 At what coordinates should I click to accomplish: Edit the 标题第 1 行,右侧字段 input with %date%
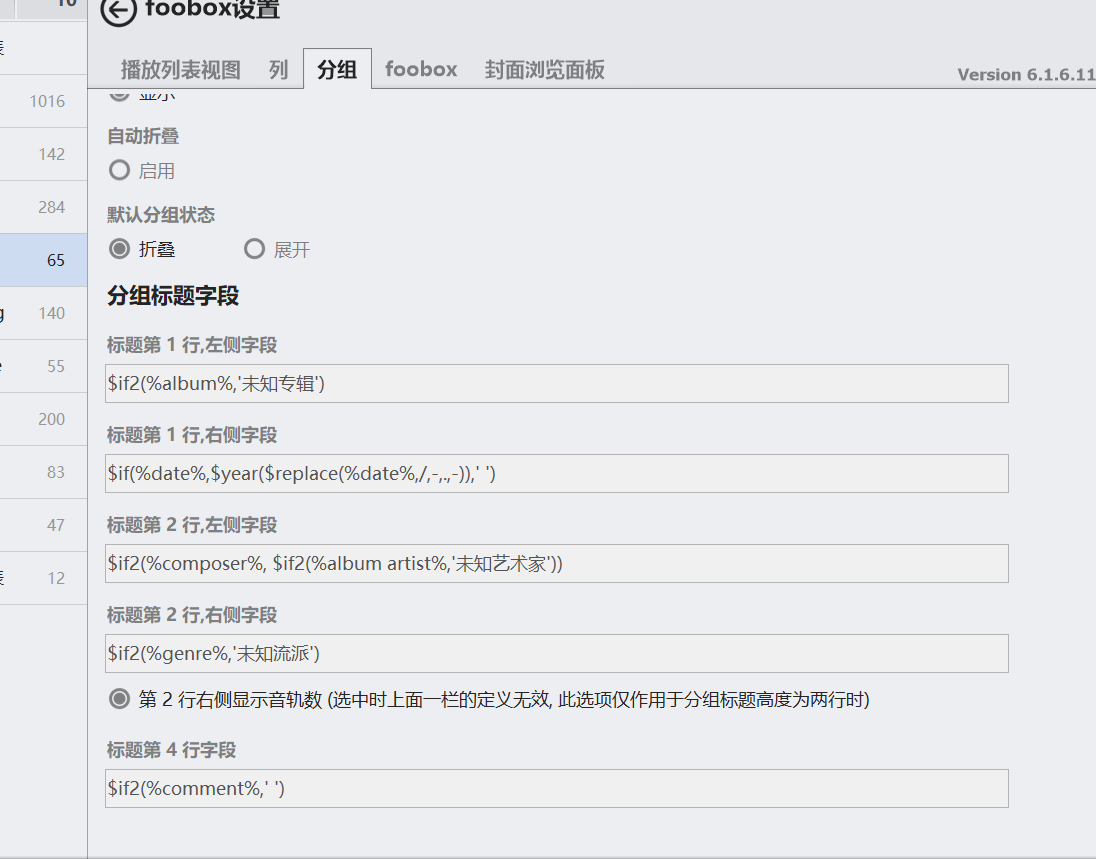coord(556,473)
